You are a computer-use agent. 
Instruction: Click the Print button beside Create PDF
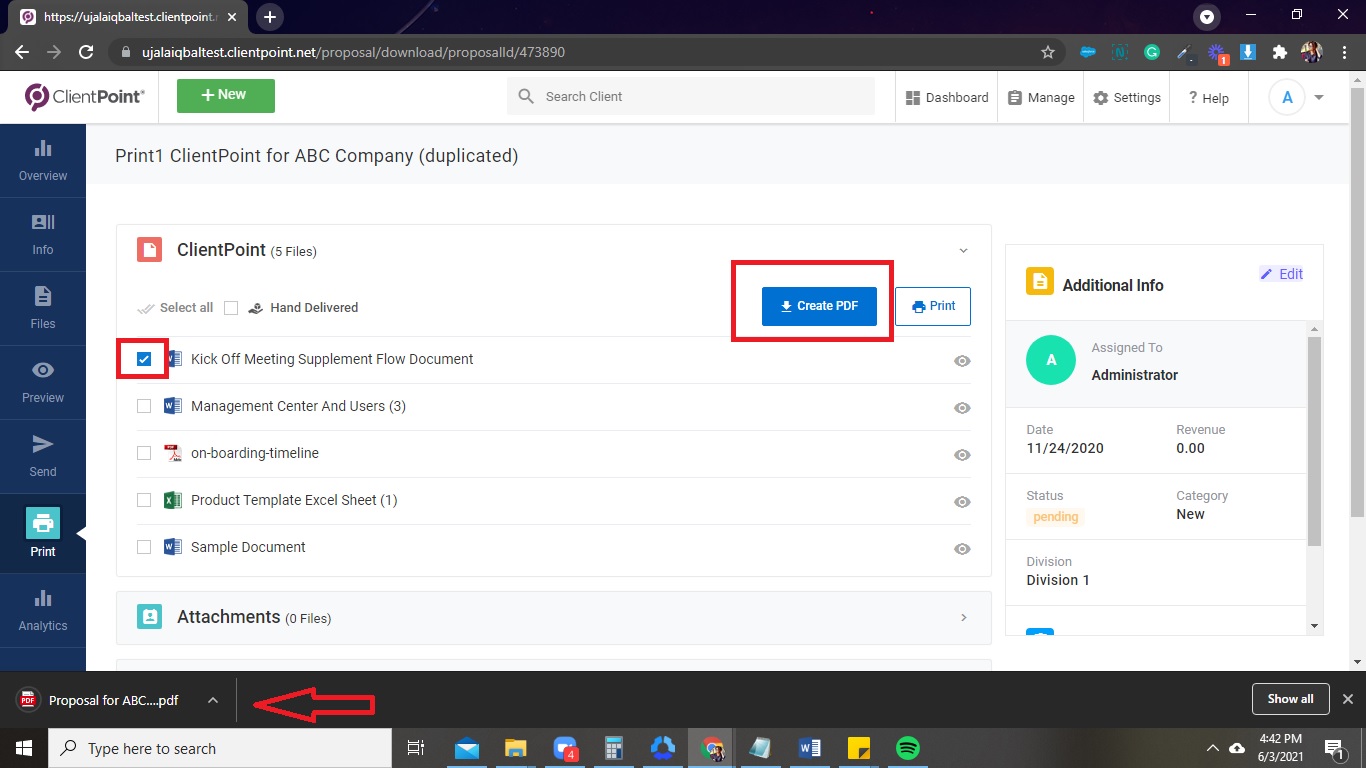tap(933, 306)
